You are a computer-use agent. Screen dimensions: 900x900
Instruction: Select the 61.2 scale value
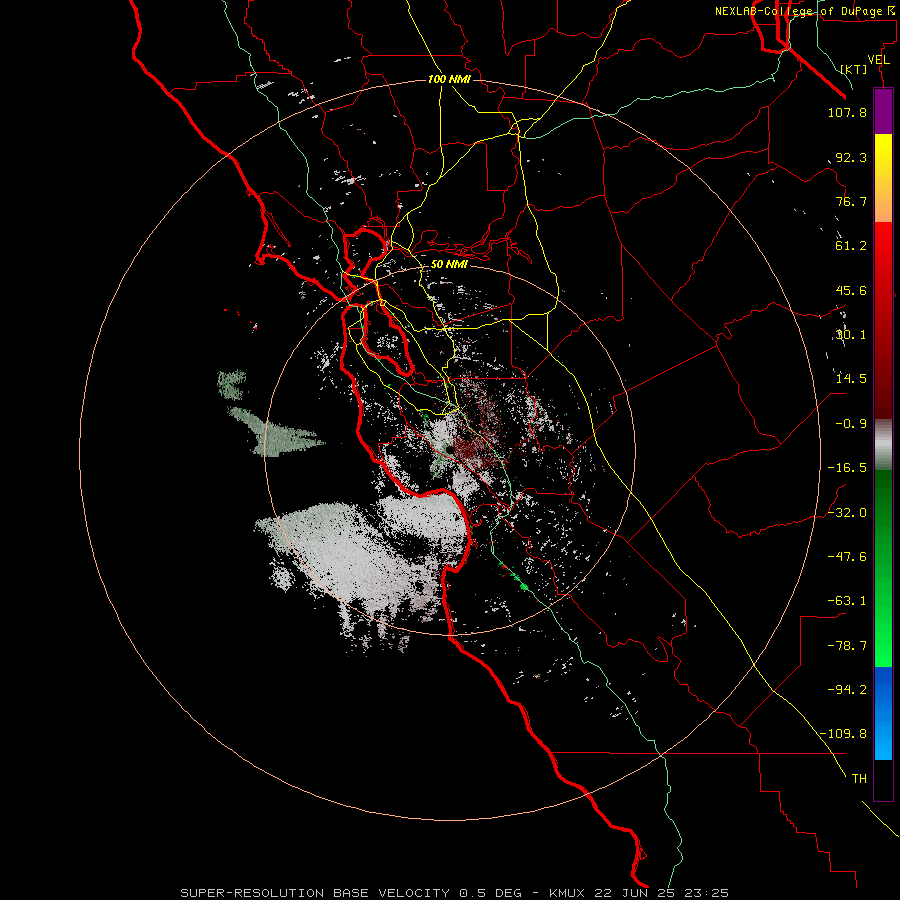(x=851, y=246)
